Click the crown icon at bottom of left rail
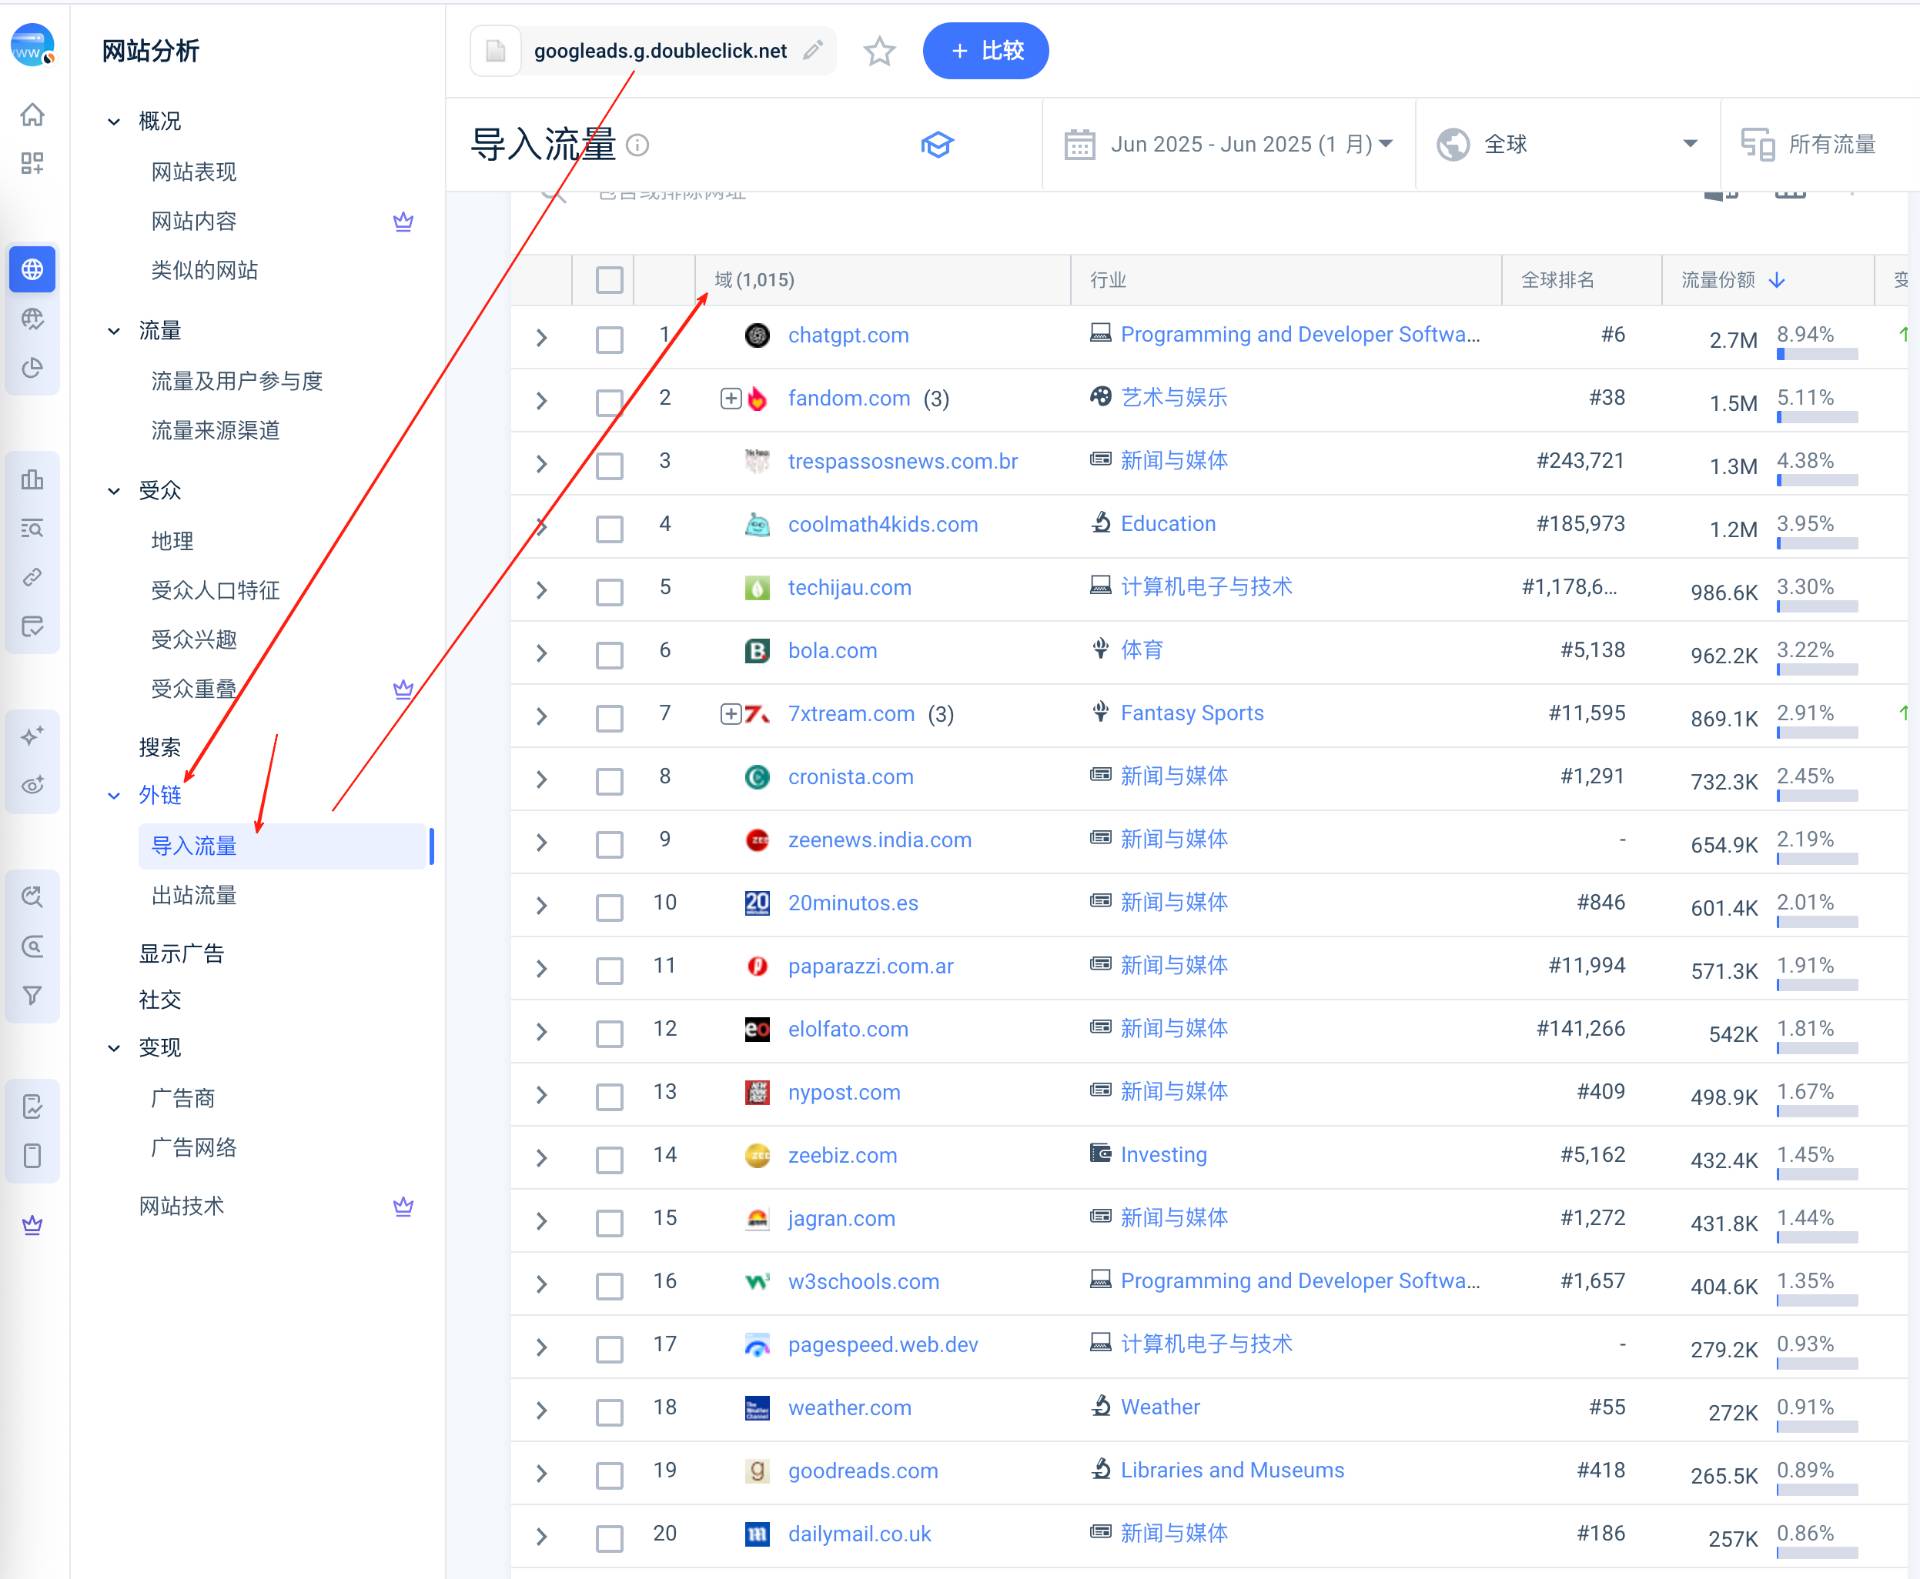 [x=33, y=1225]
